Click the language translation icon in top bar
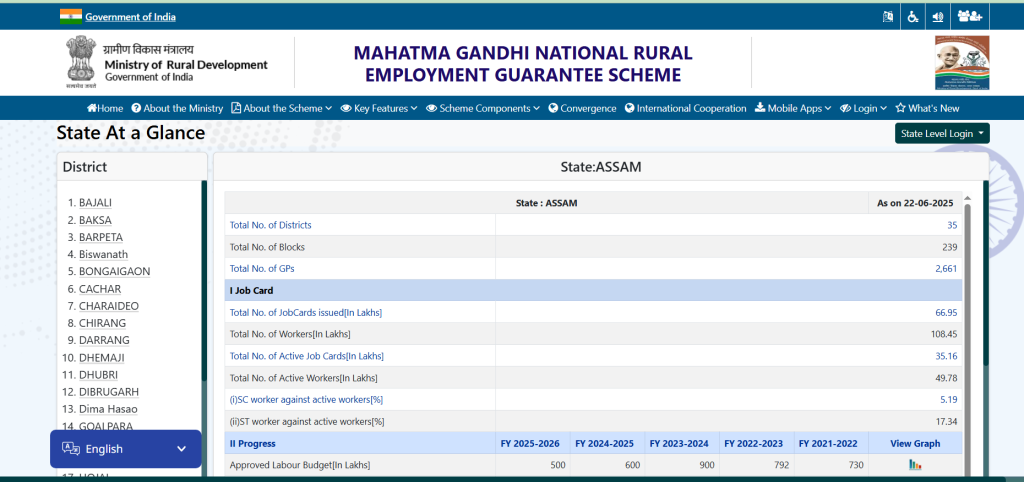The height and width of the screenshot is (482, 1024). click(x=888, y=17)
